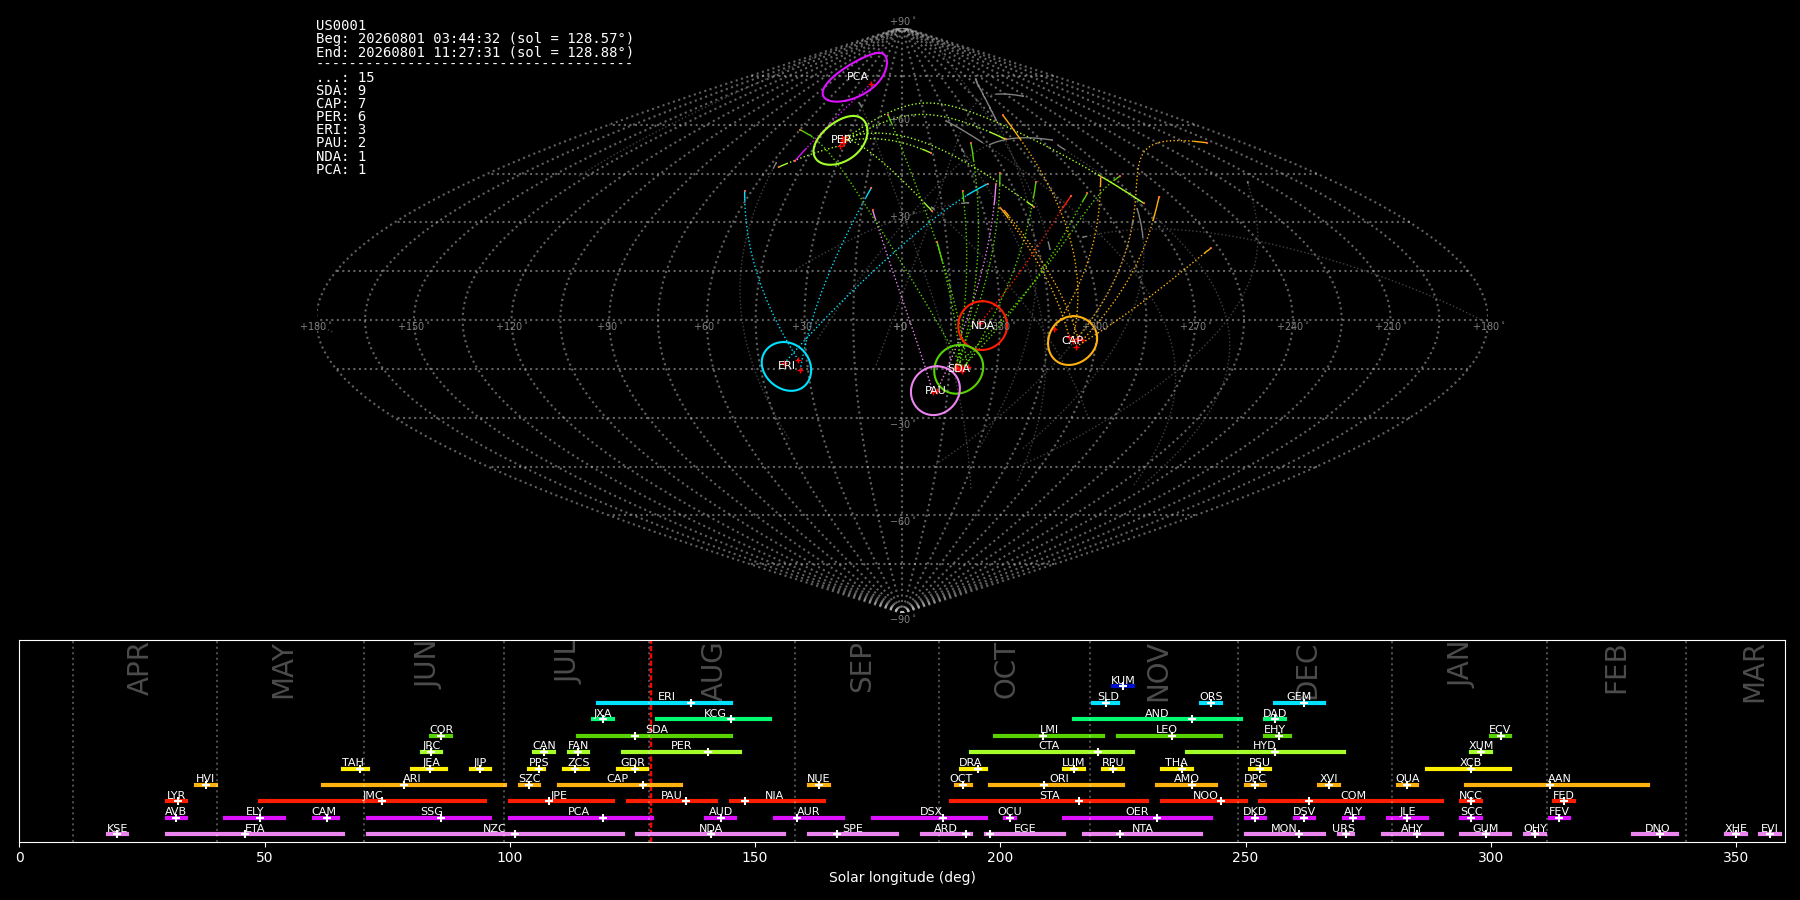1800x900 pixels.
Task: Click the HYD shower bar in timeline
Action: click(1265, 752)
